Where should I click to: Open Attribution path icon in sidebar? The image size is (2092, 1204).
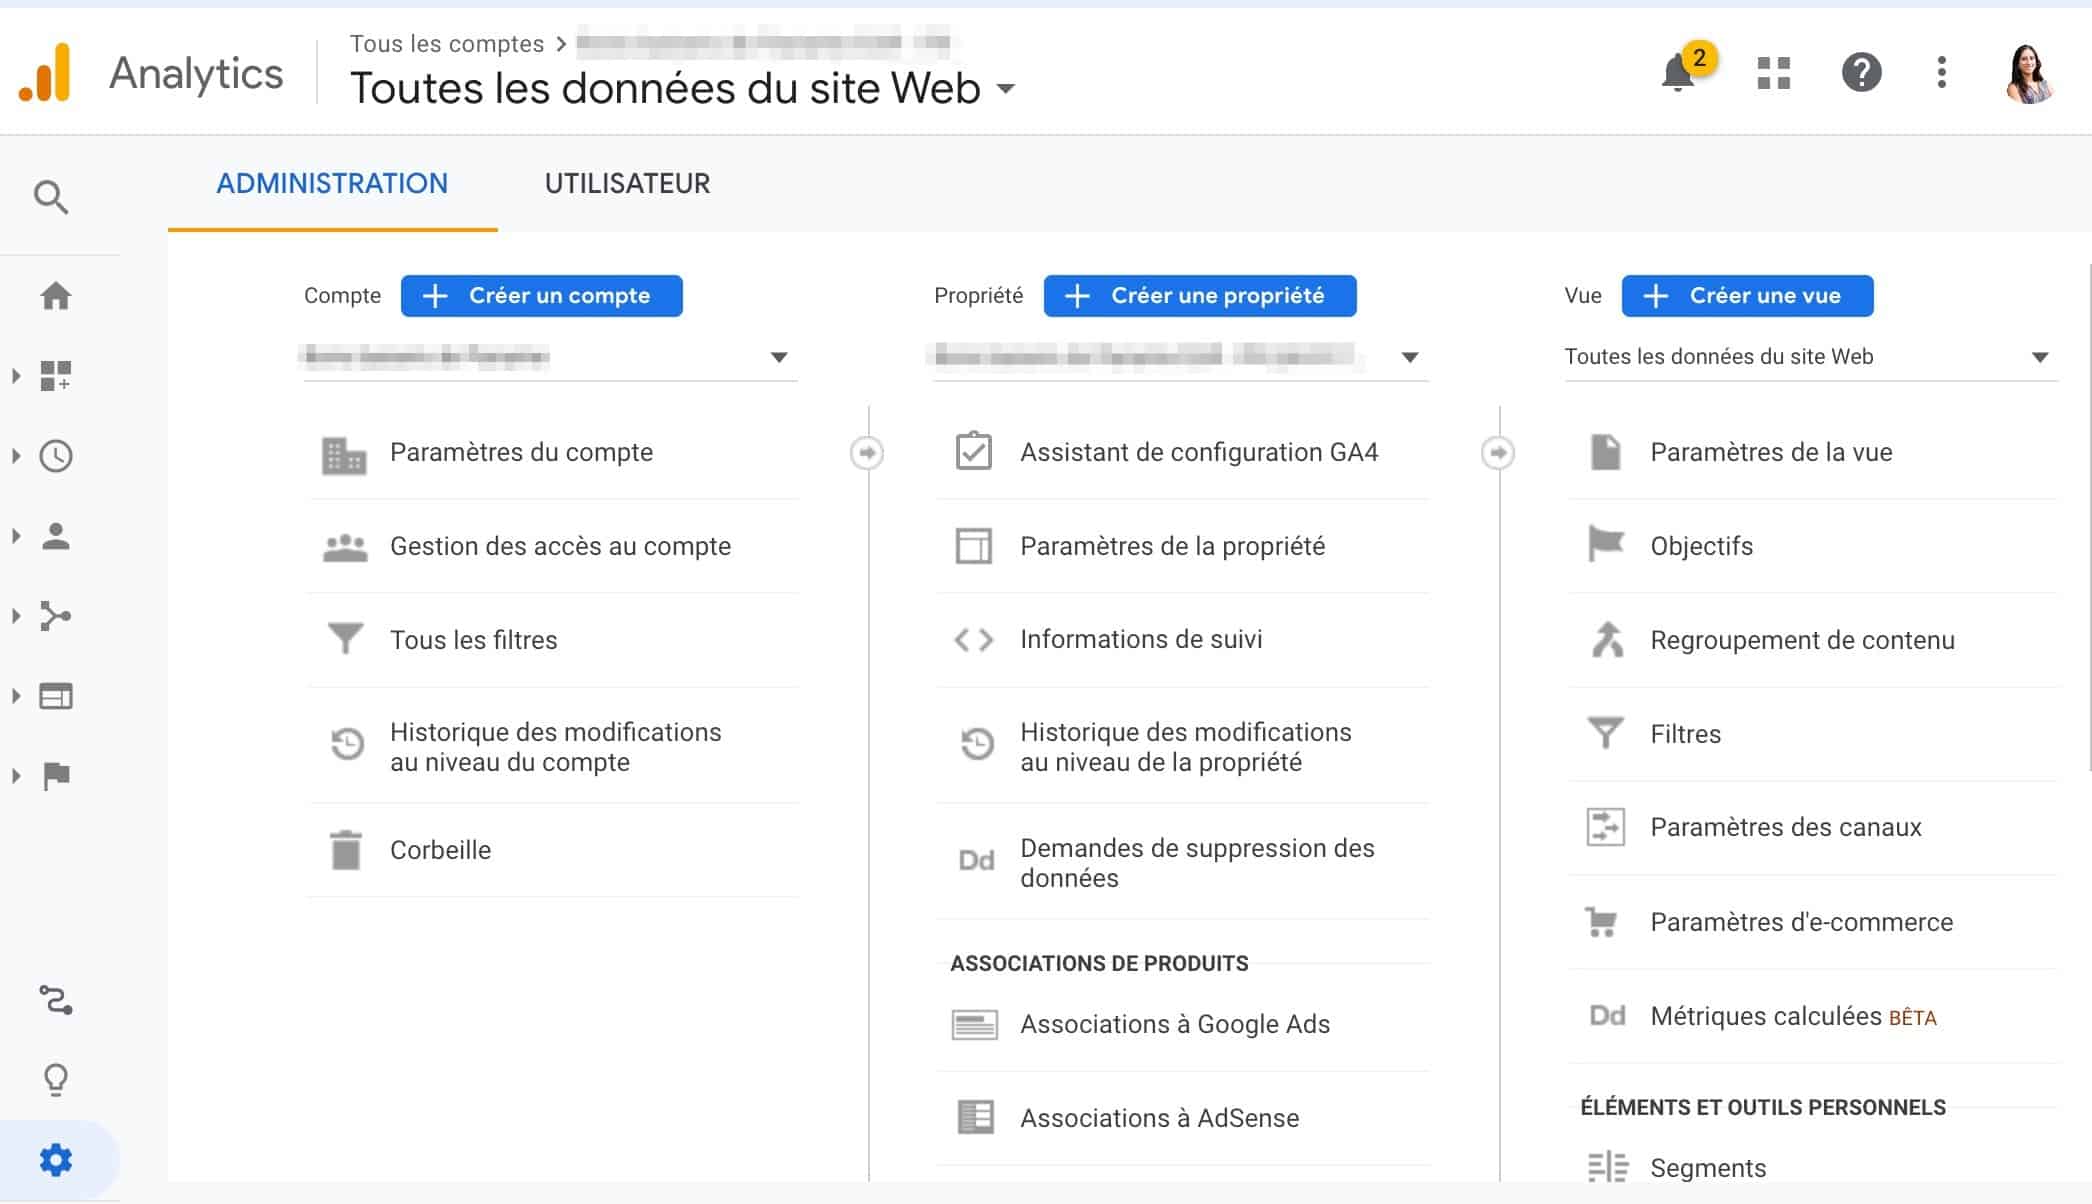click(56, 1000)
